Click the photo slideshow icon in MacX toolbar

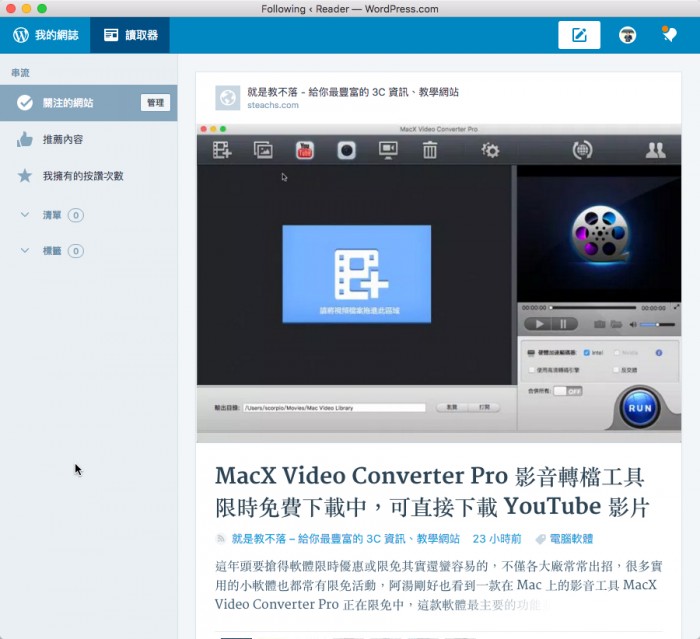pos(263,150)
